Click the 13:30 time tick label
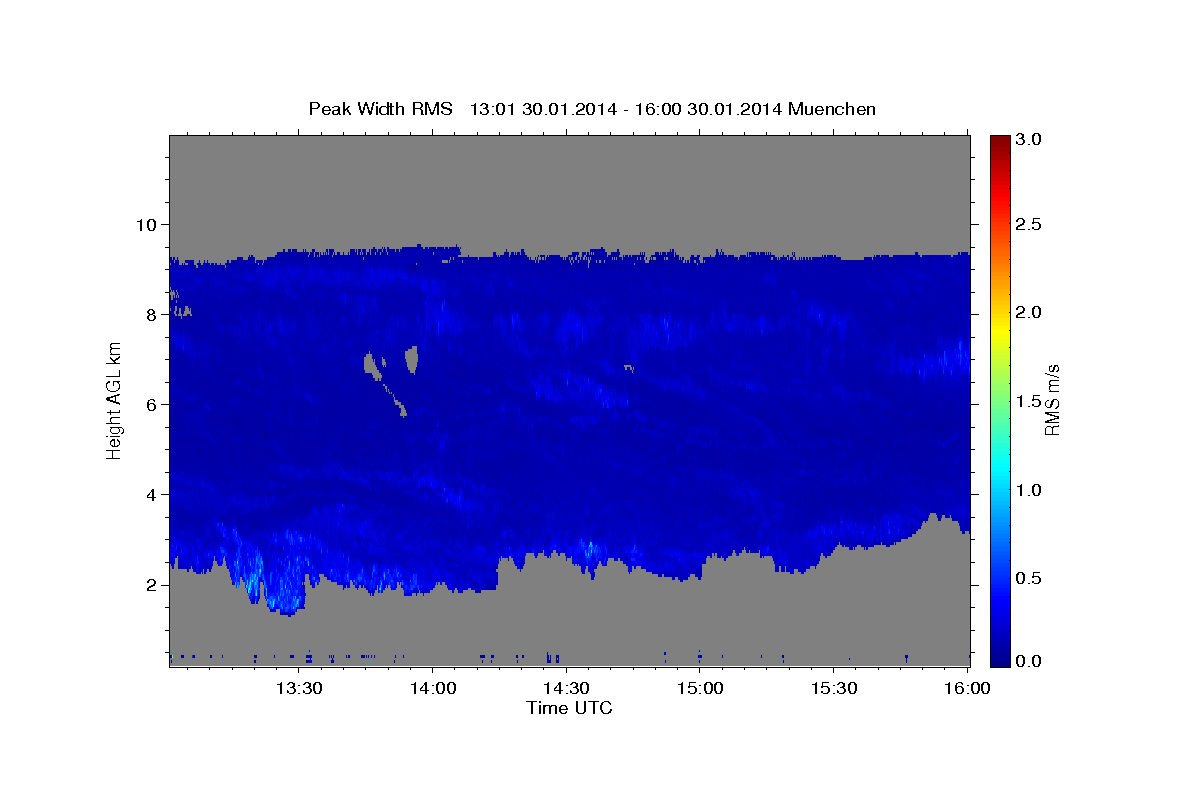Viewport: 1200px width, 800px height. (298, 689)
